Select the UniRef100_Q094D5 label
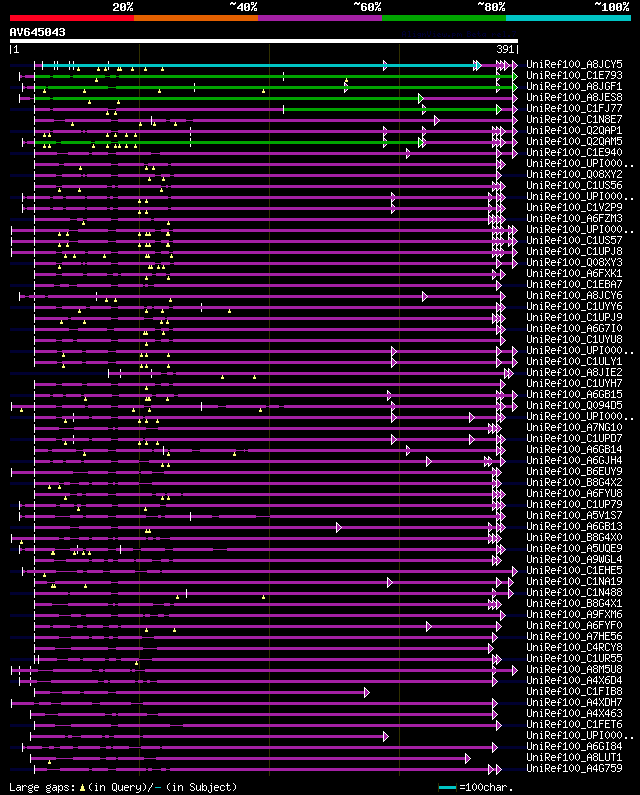The height and width of the screenshot is (795, 640). click(574, 406)
